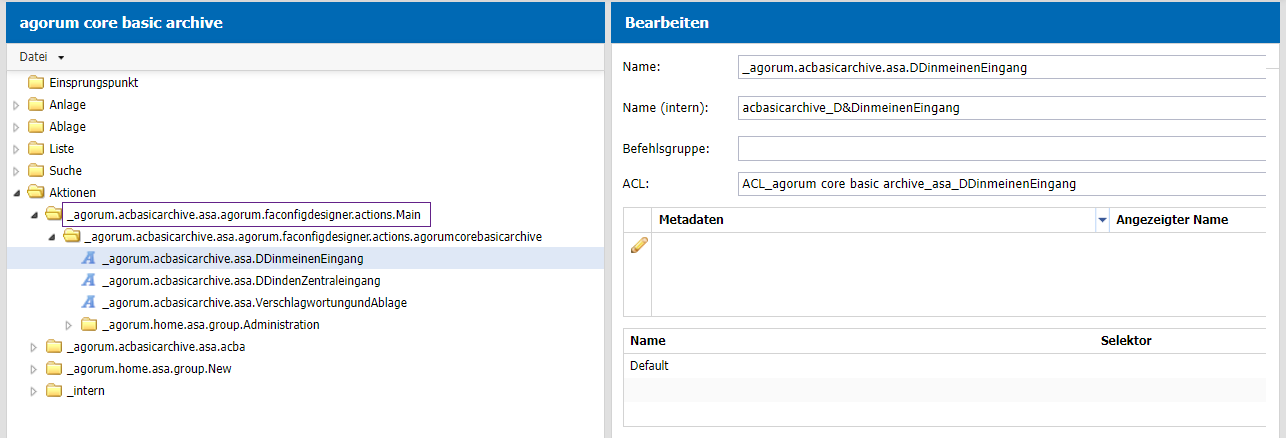Image resolution: width=1286 pixels, height=438 pixels.
Task: Expand the _agorum.home.asa.group.New node
Action: point(34,368)
